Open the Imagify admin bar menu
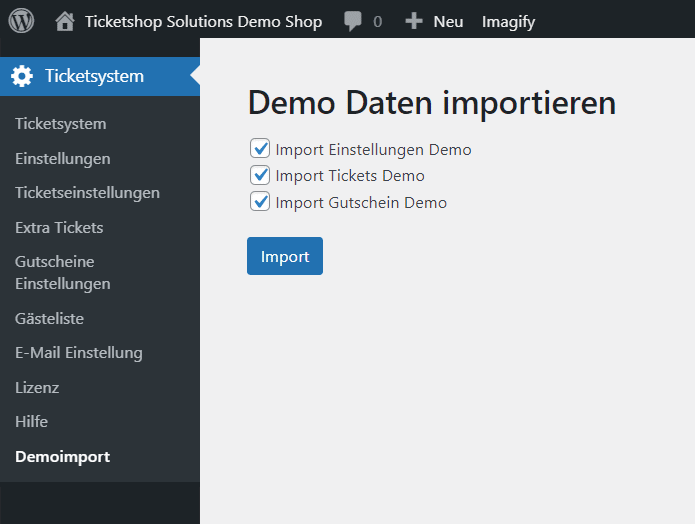Screen dimensions: 695x524 tap(508, 22)
